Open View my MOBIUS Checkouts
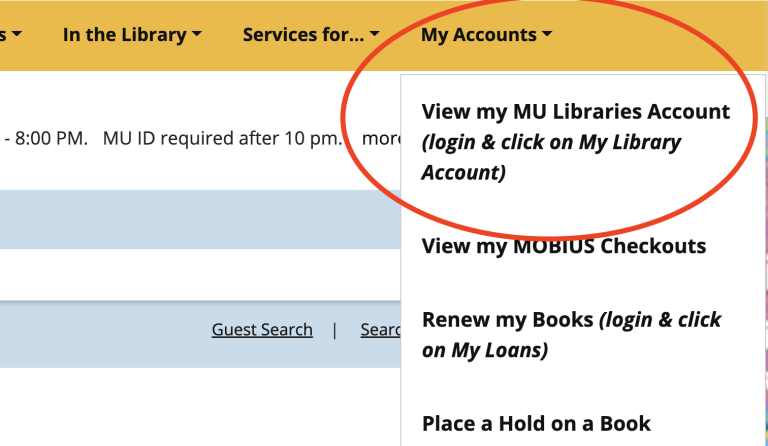 [x=564, y=246]
